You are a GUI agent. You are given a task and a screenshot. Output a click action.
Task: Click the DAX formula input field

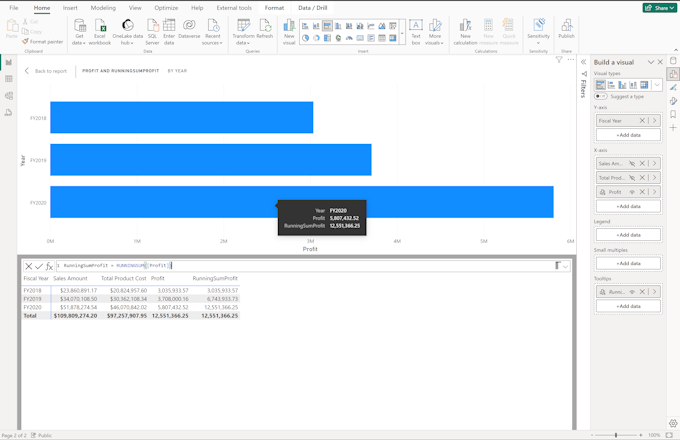pyautogui.click(x=304, y=266)
